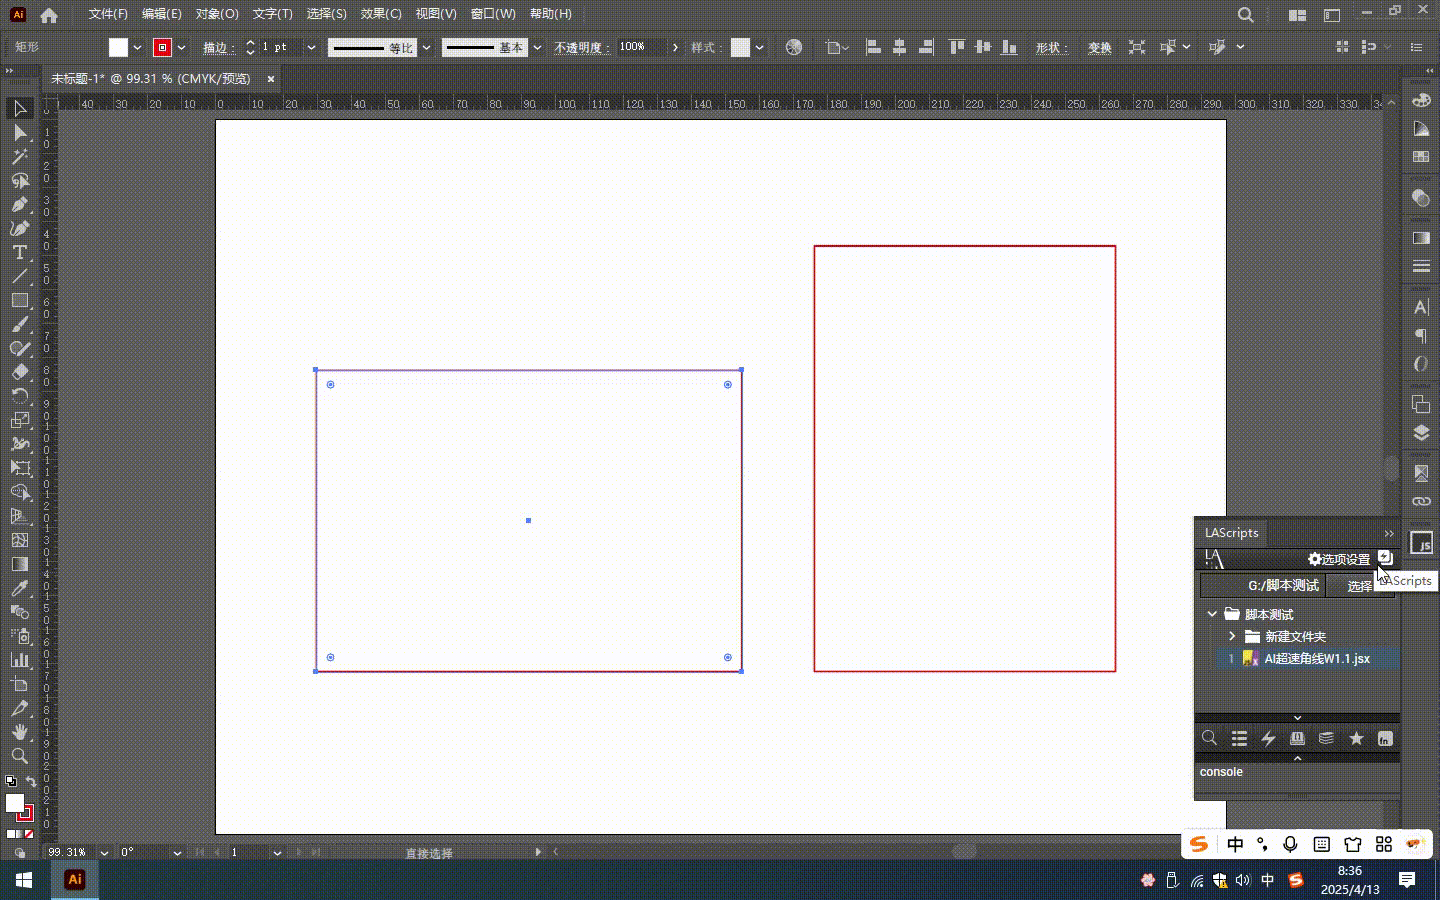Screen dimensions: 1440x900
Task: Select the Type tool
Action: click(x=19, y=252)
